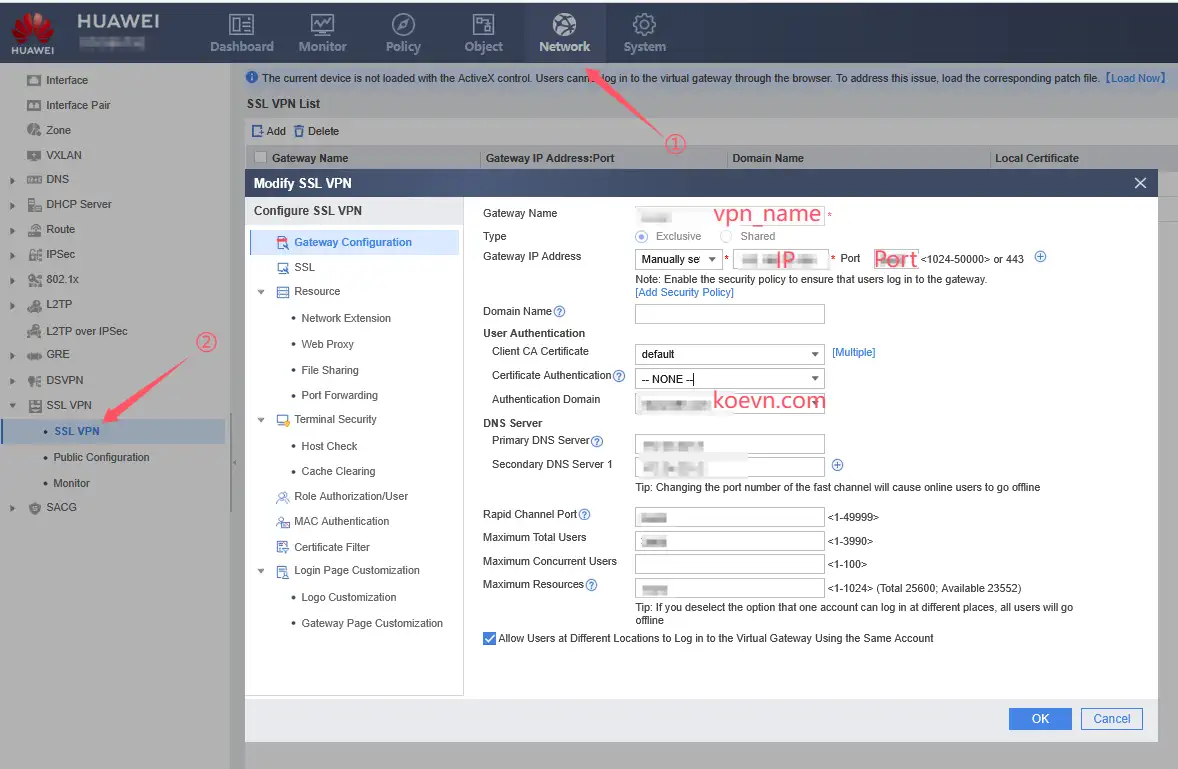The height and width of the screenshot is (769, 1178).
Task: Click the Domain Name help icon
Action: click(x=559, y=312)
